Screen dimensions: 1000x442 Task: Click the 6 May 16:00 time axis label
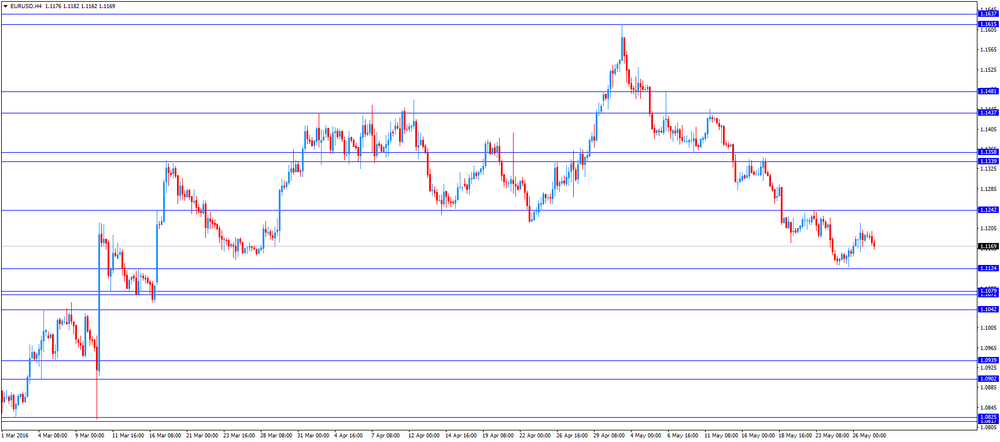coord(684,436)
